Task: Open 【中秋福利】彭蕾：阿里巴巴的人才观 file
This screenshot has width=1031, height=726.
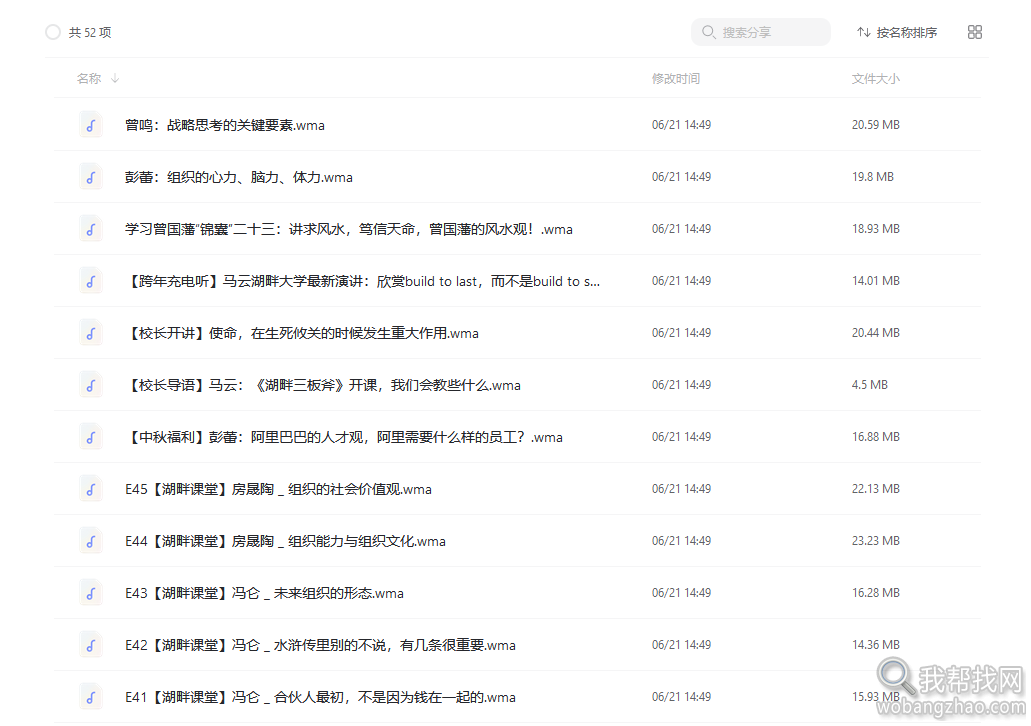Action: 343,437
